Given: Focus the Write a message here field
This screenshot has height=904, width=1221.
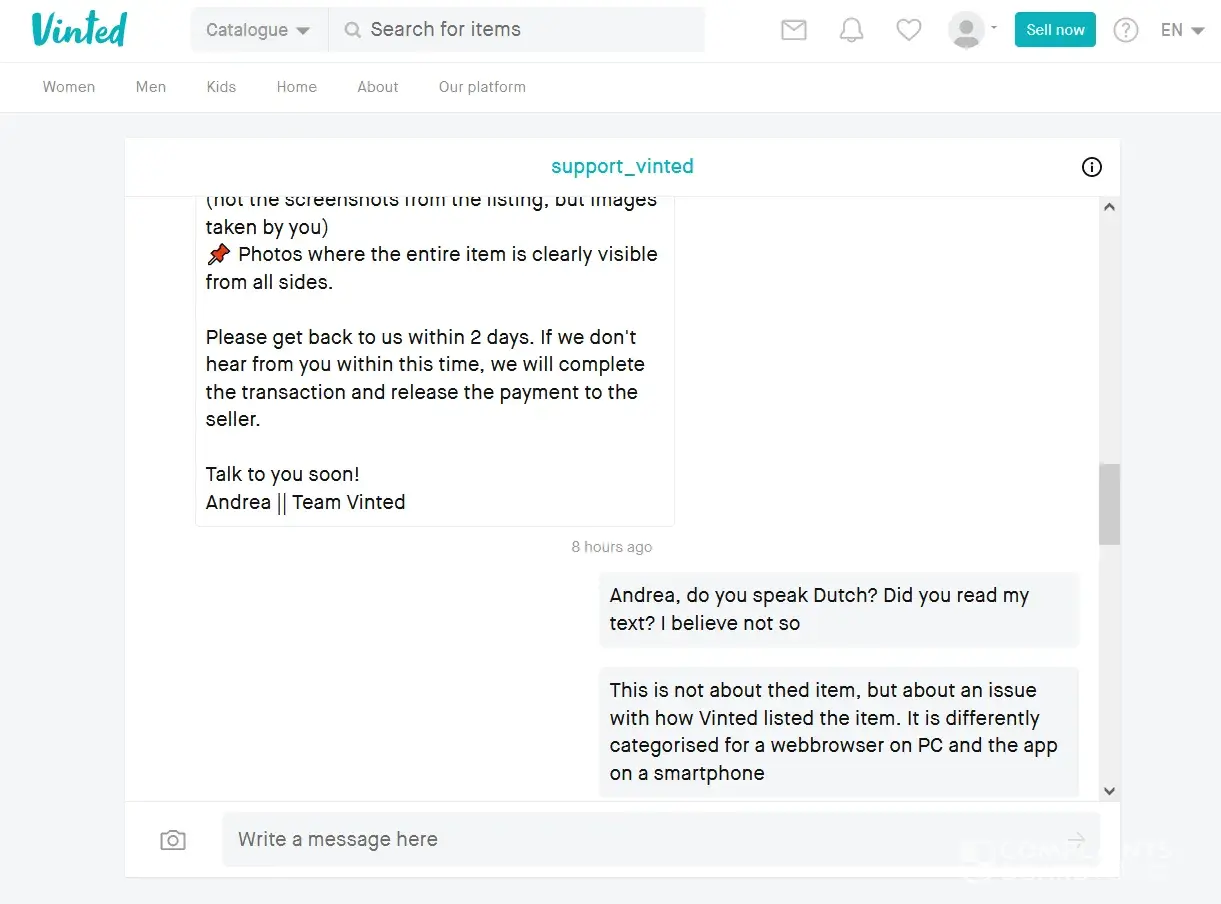Looking at the screenshot, I should [640, 839].
